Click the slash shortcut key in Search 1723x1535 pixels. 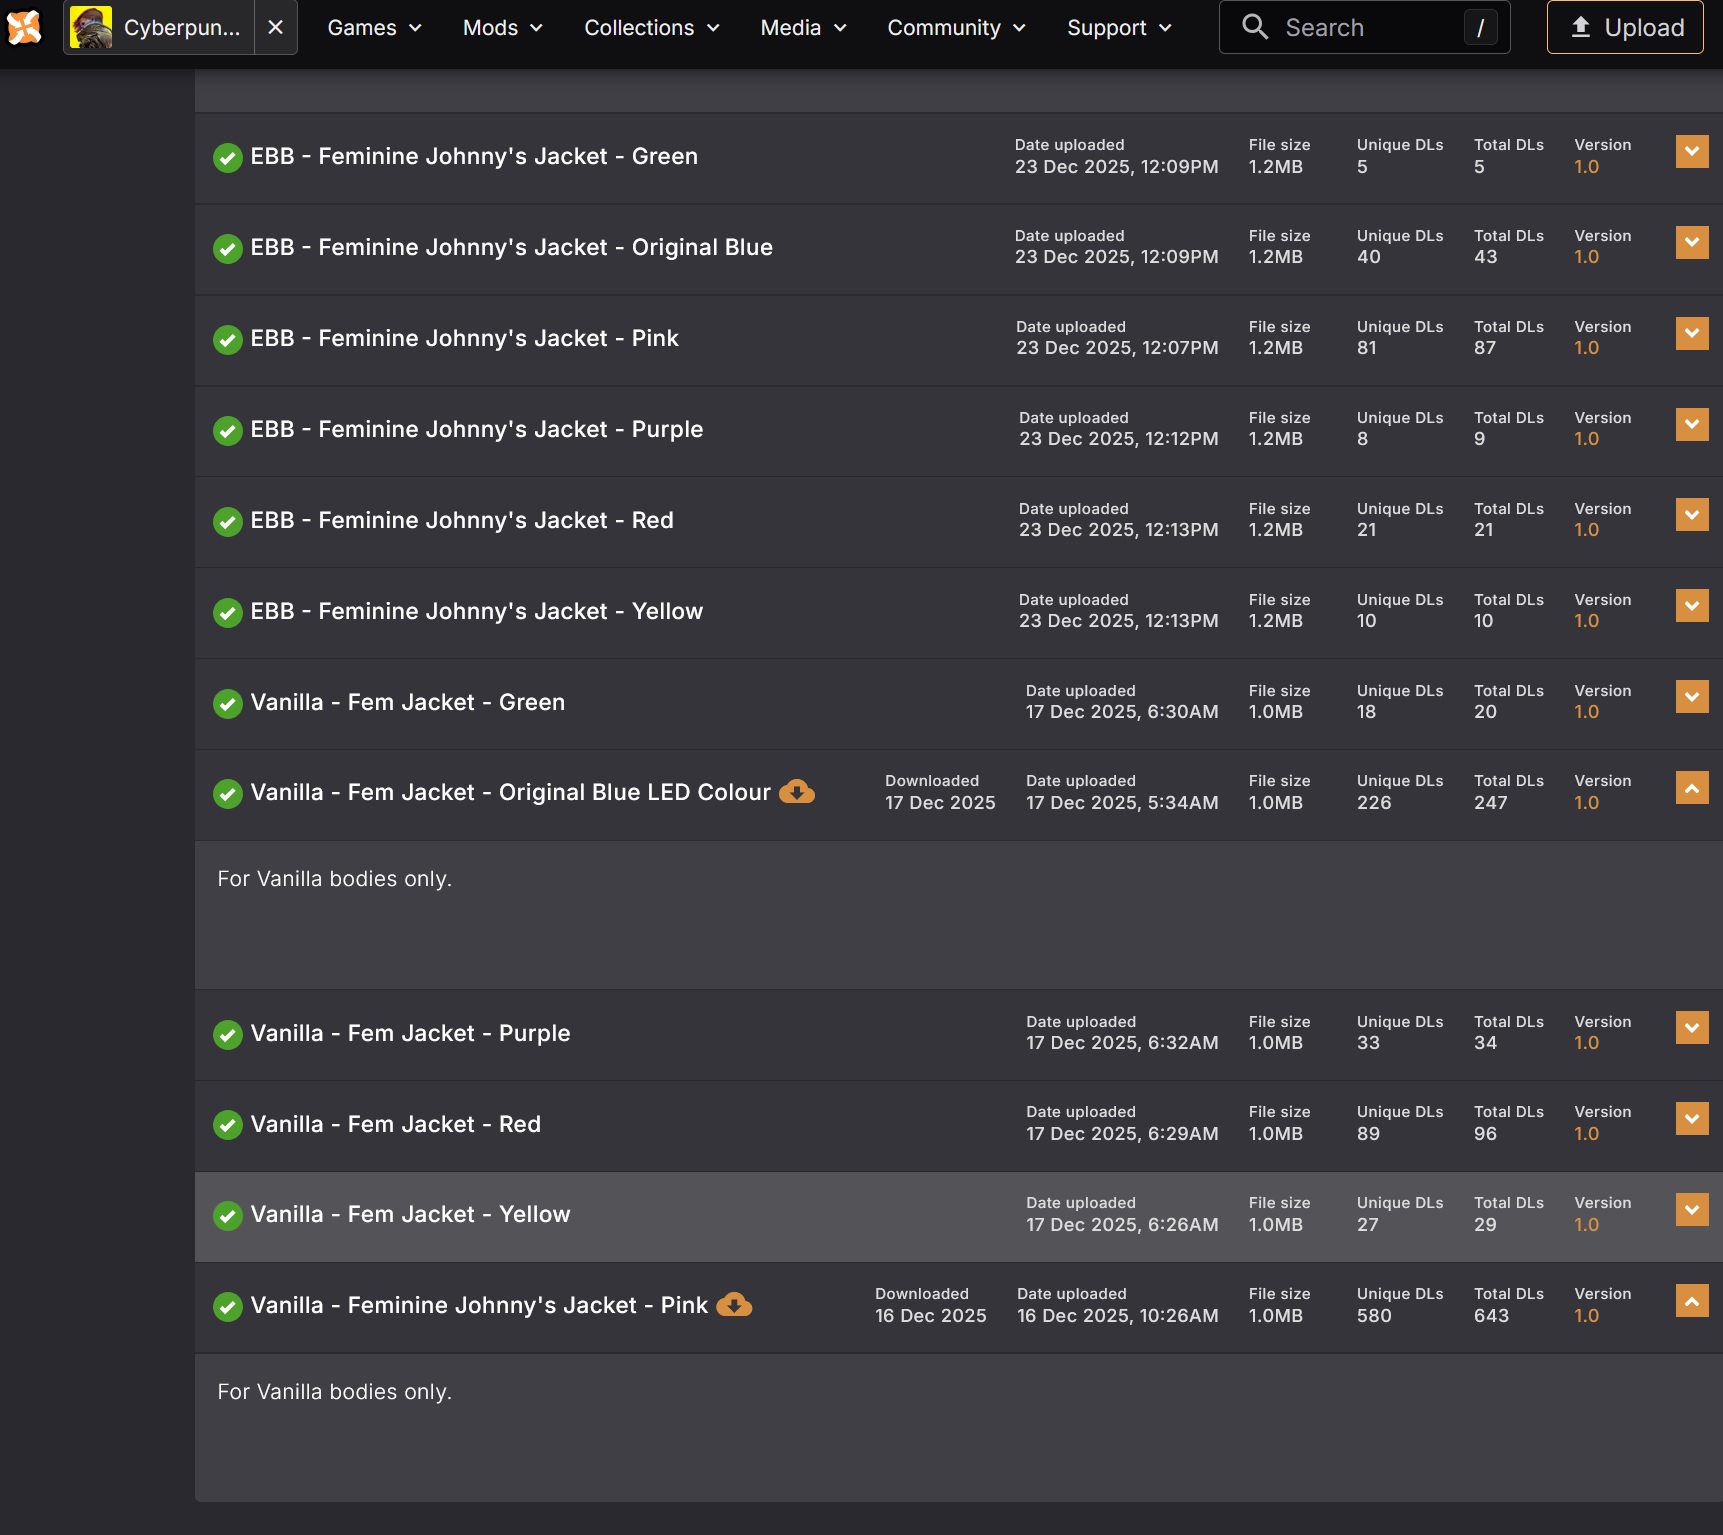pos(1480,28)
